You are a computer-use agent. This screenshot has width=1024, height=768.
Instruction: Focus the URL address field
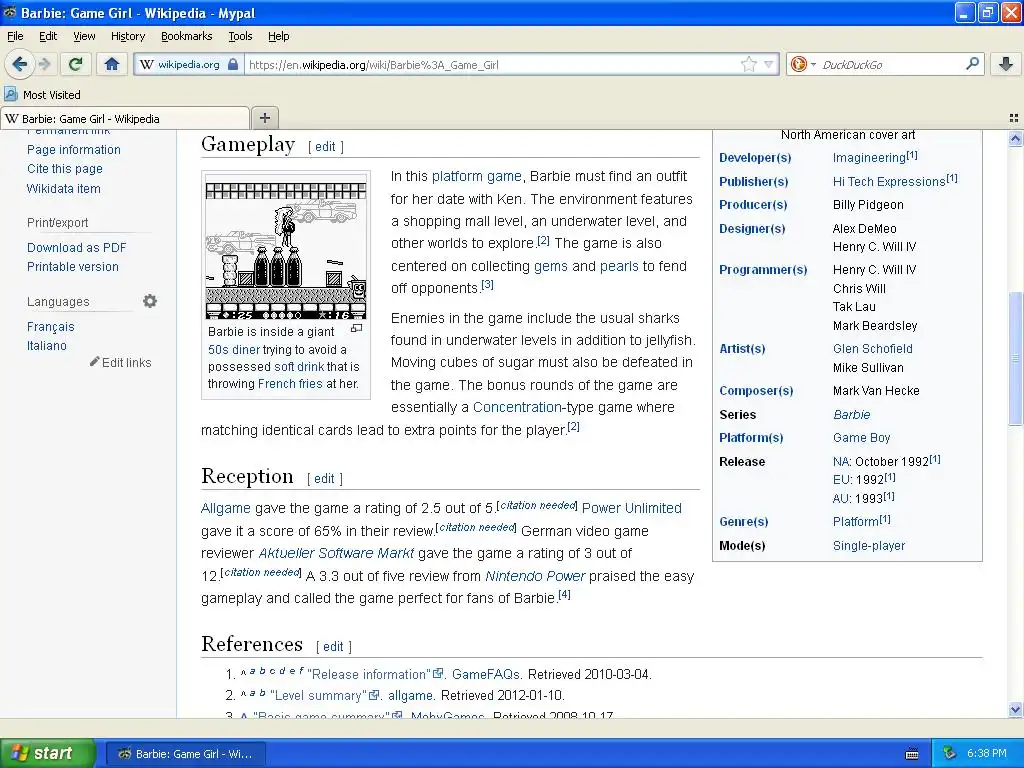tap(492, 65)
